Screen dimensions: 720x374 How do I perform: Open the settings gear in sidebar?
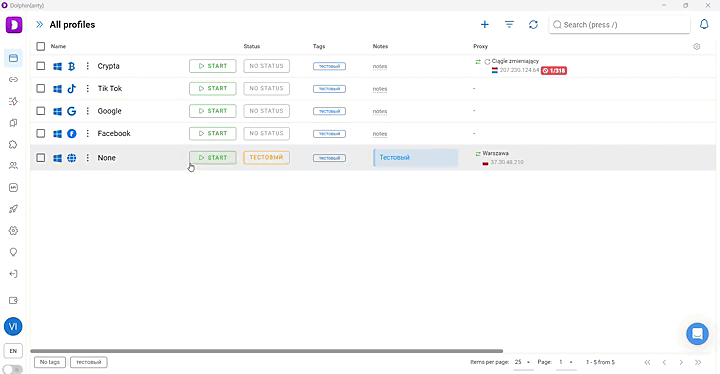(x=13, y=231)
